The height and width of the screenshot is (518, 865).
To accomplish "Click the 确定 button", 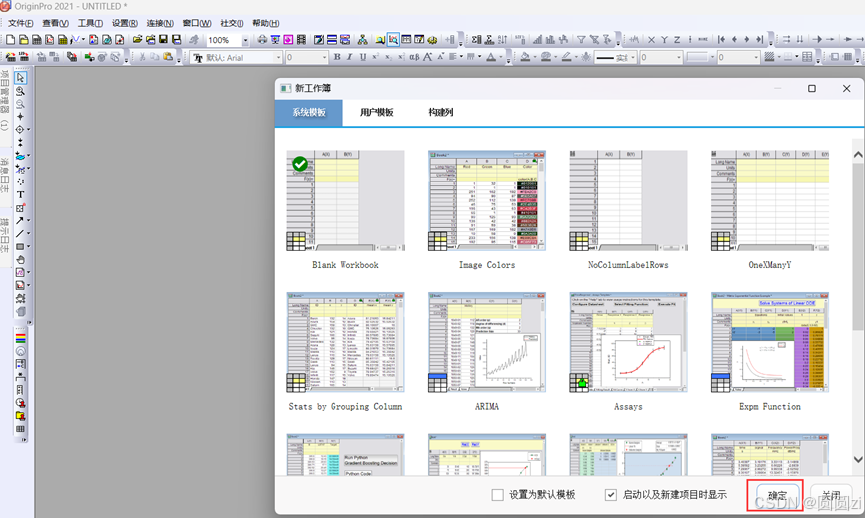I will click(777, 495).
